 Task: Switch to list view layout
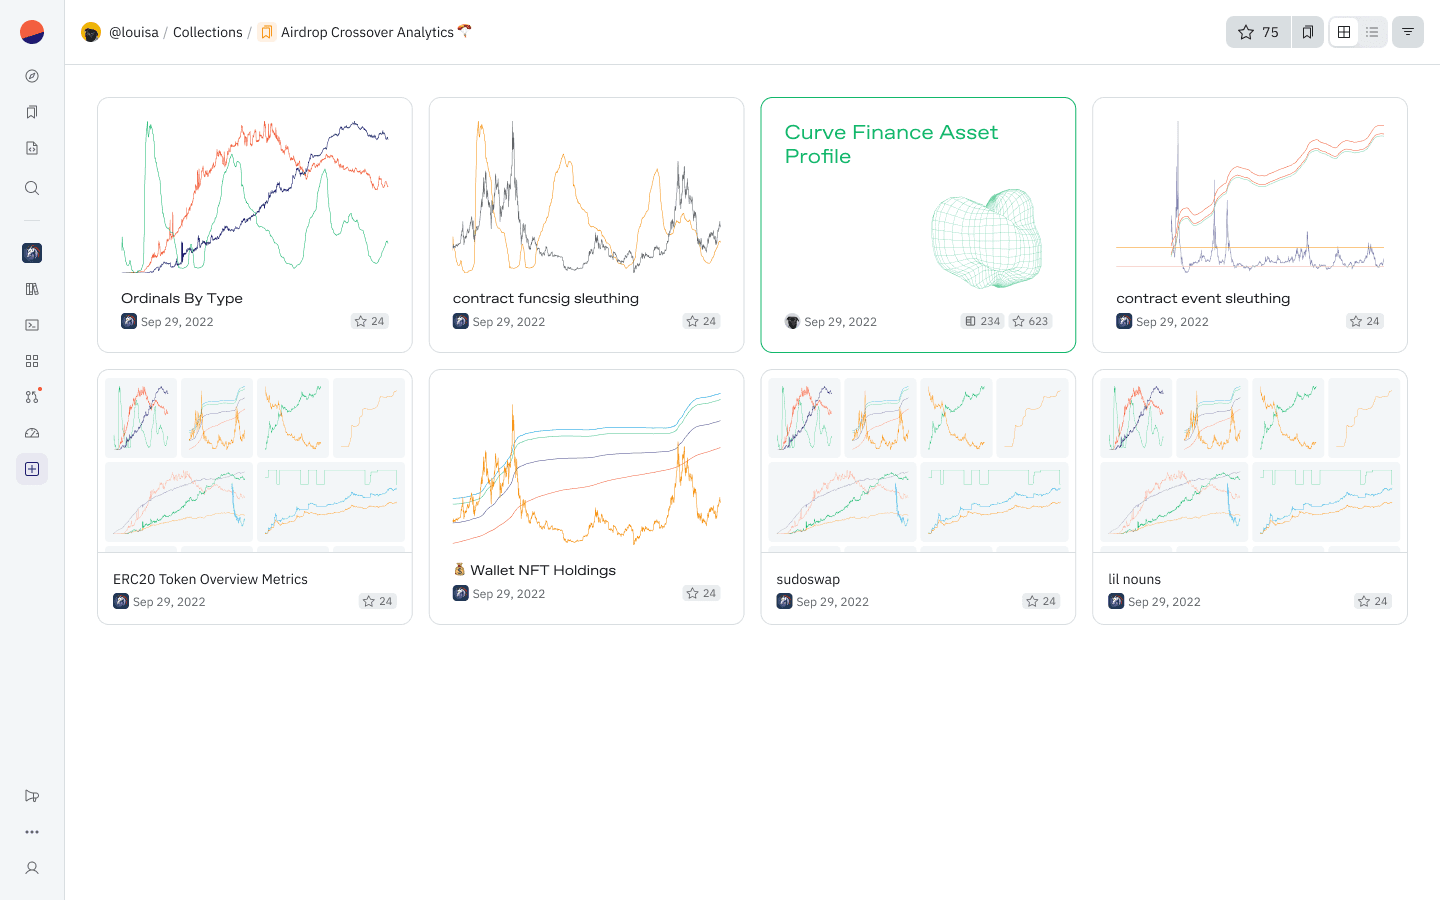pos(1372,32)
